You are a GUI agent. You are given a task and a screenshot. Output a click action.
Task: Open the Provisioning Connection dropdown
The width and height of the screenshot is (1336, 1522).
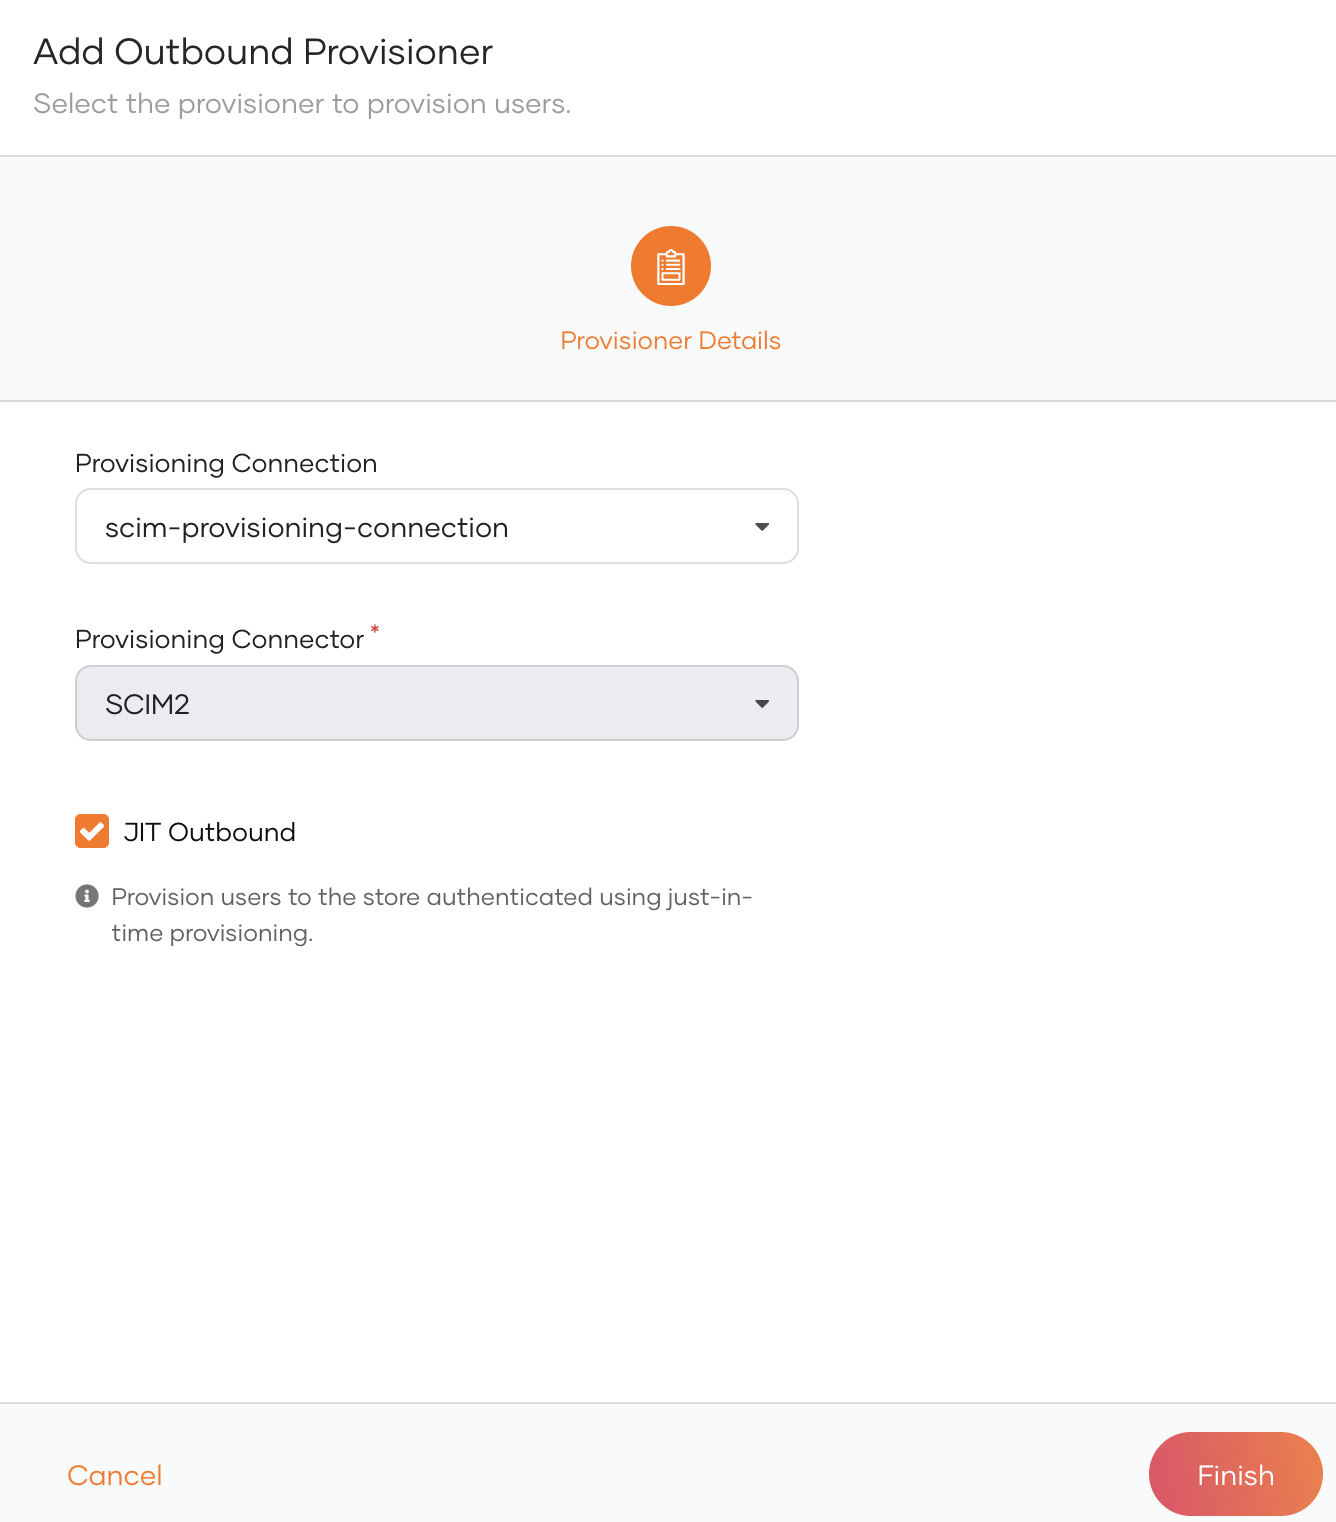436,527
